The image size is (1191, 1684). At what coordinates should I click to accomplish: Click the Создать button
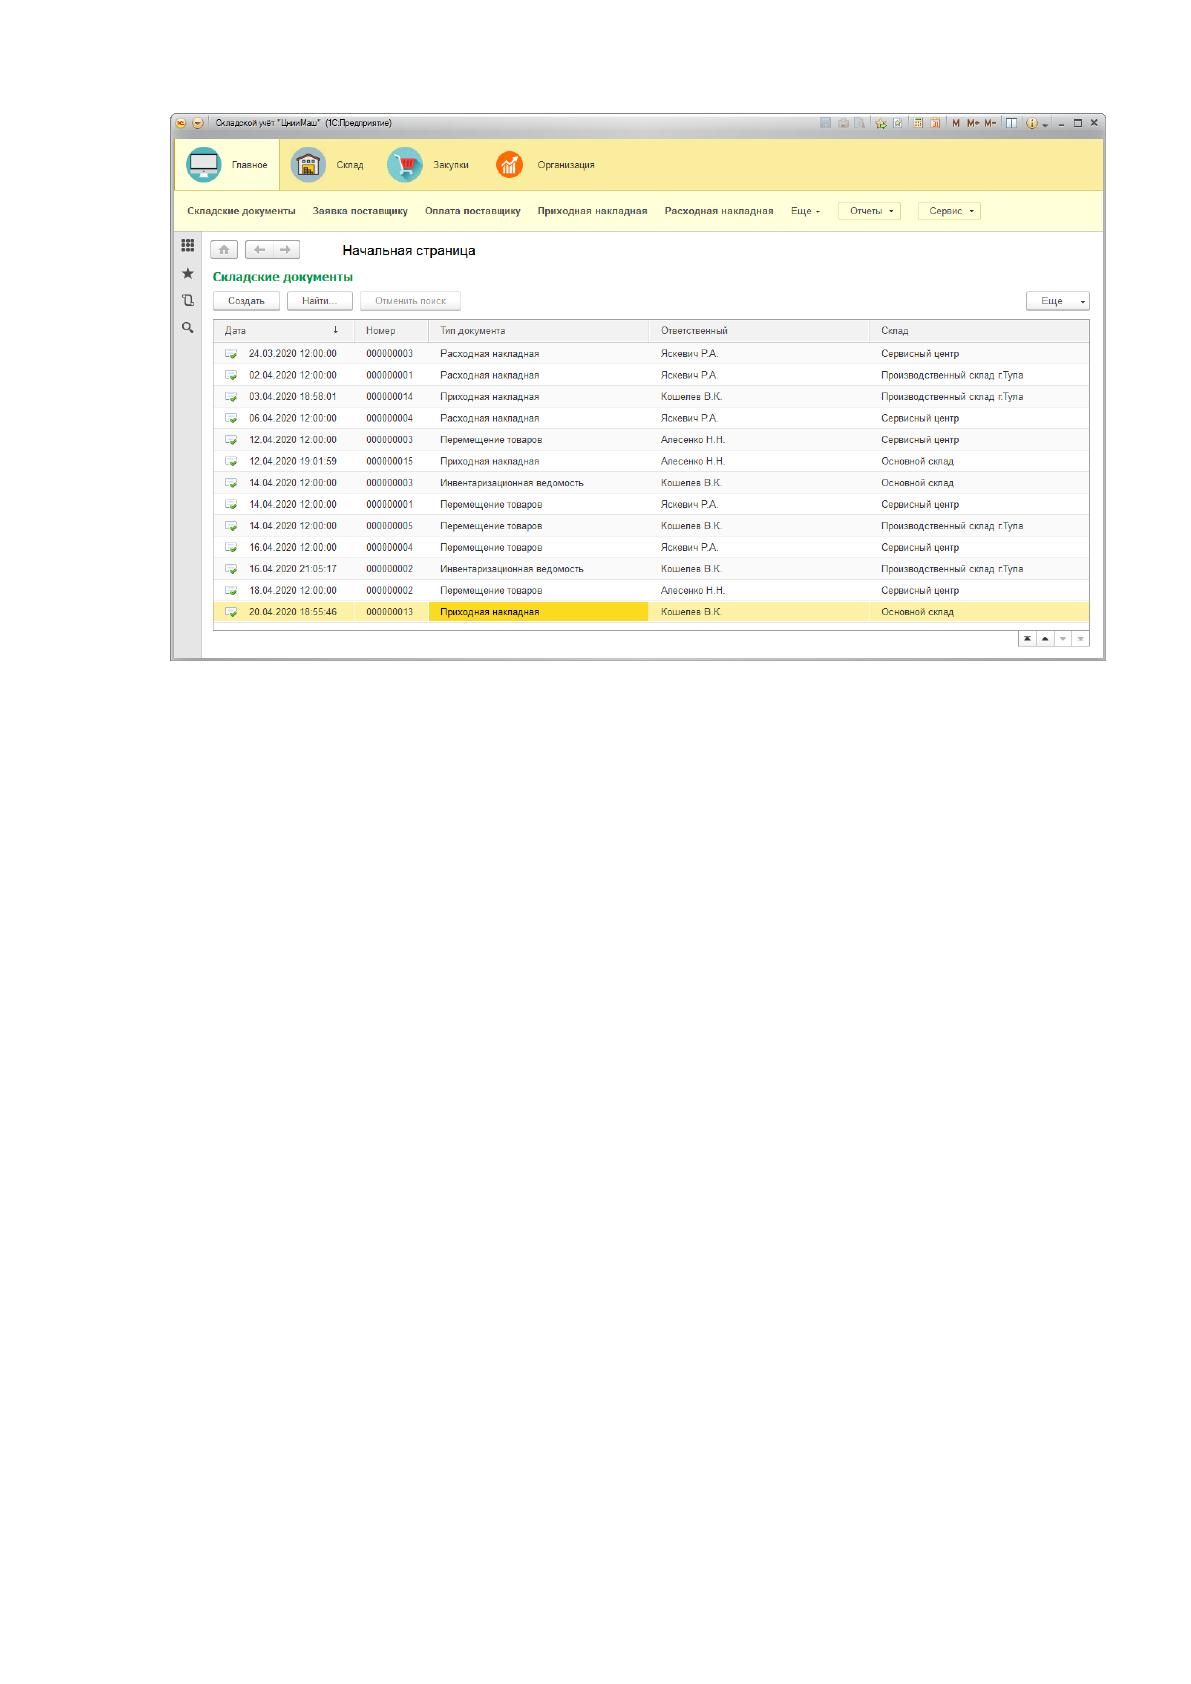(x=246, y=301)
